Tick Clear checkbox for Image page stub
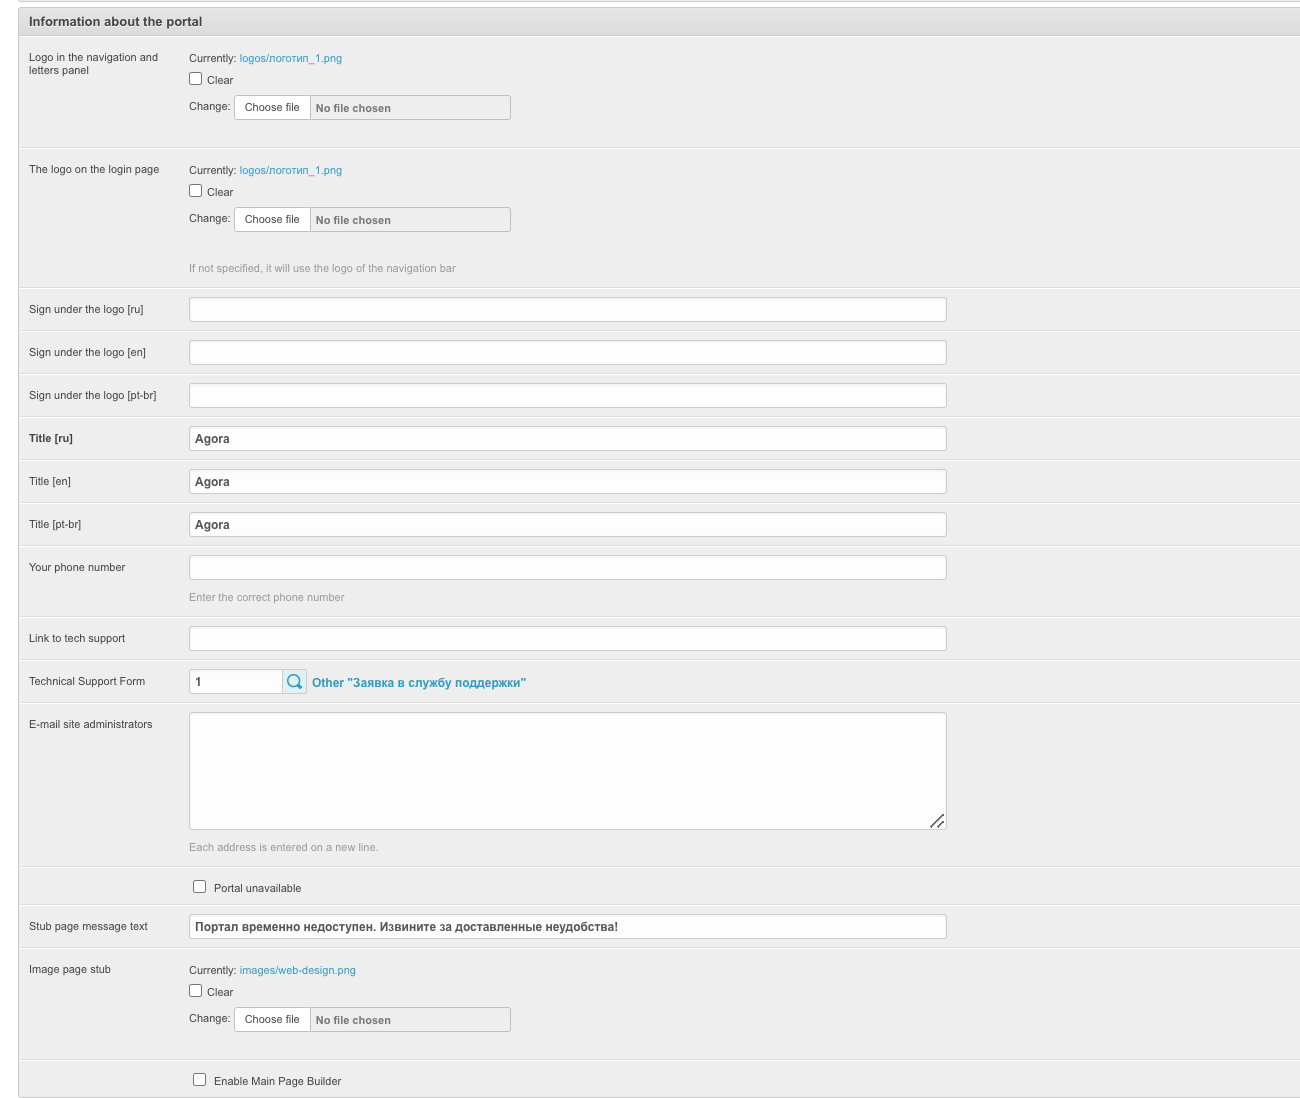The image size is (1300, 1098). tap(196, 991)
